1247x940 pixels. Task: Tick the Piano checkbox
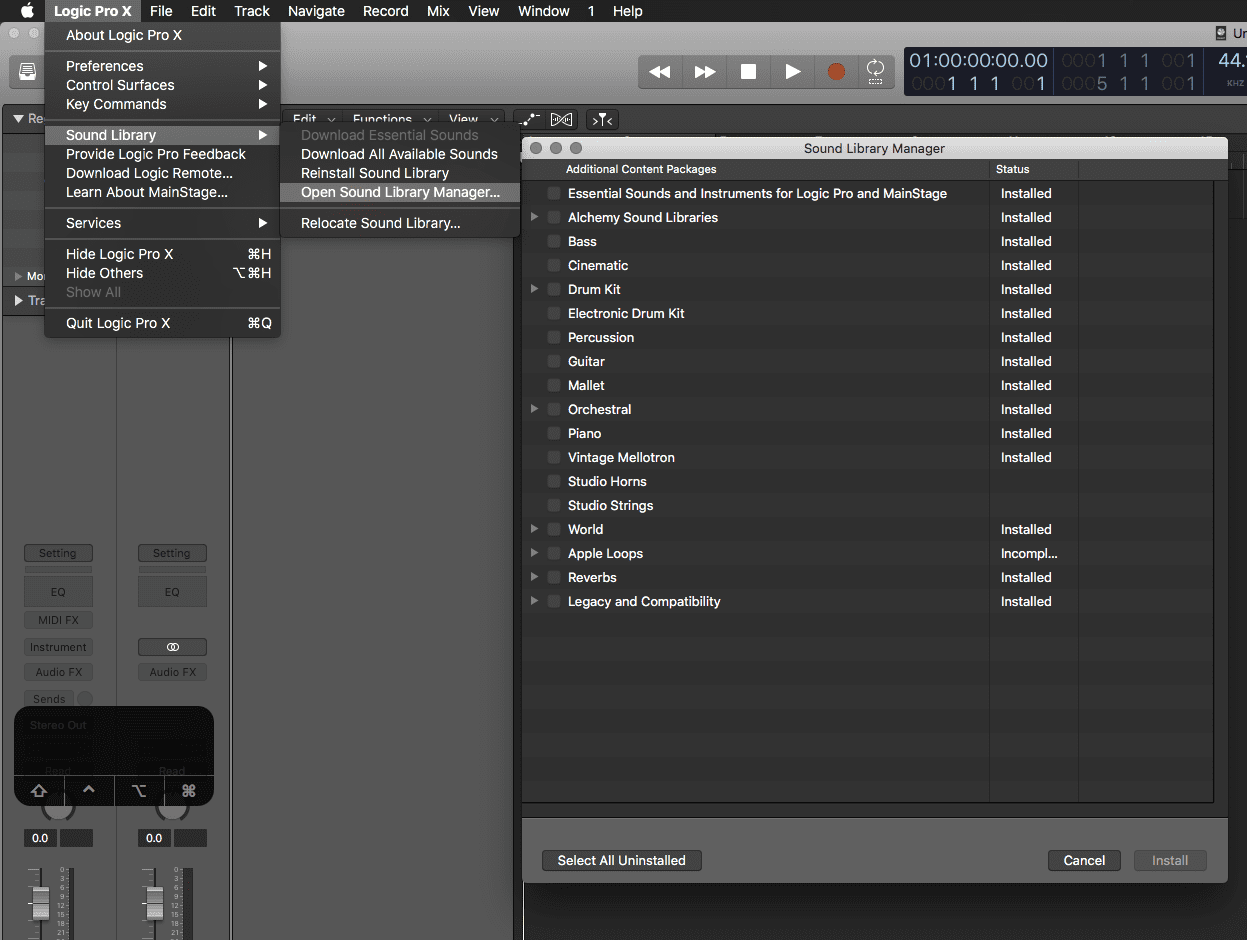[554, 433]
